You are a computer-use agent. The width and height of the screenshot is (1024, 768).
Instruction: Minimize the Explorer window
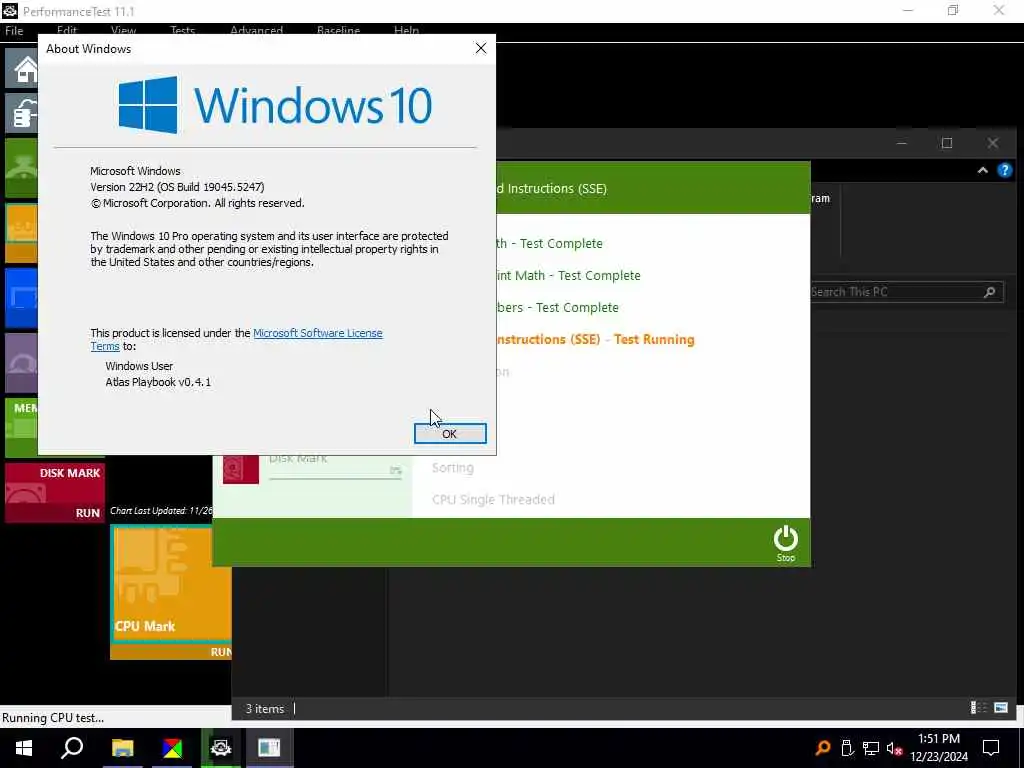pos(902,143)
